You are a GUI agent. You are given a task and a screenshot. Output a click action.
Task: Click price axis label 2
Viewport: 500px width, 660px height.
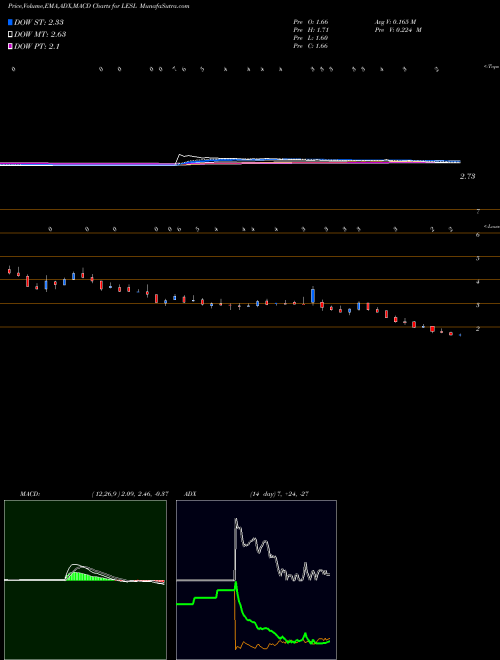click(478, 329)
